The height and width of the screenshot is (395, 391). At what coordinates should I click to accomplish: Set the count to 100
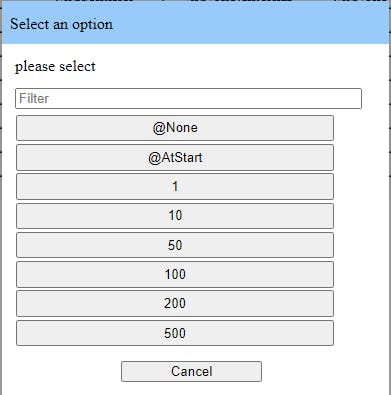click(175, 275)
